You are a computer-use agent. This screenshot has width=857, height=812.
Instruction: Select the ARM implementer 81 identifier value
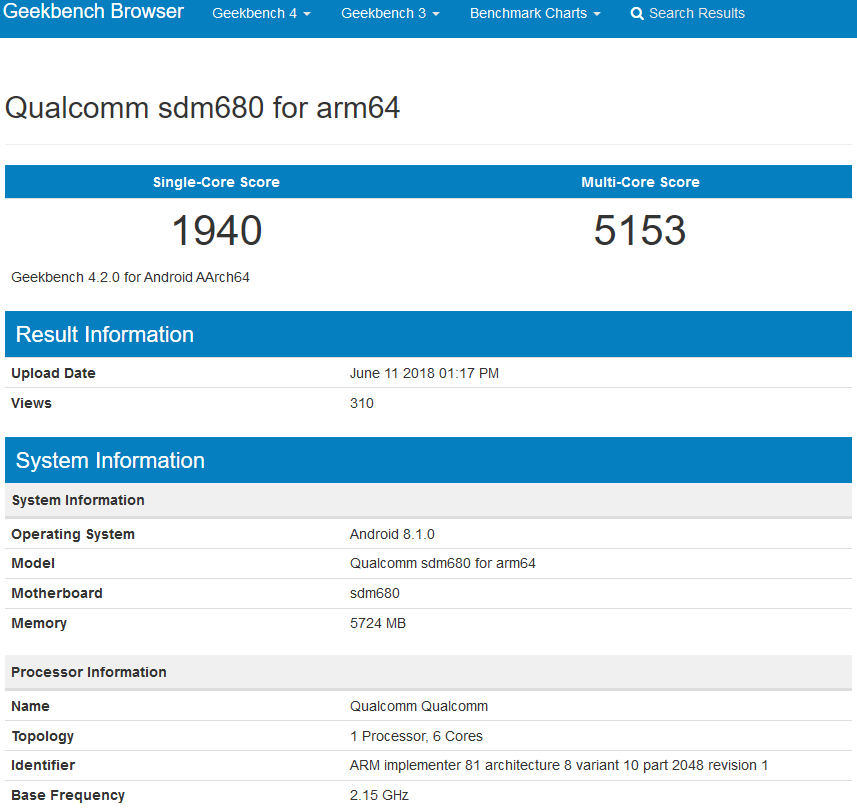559,766
